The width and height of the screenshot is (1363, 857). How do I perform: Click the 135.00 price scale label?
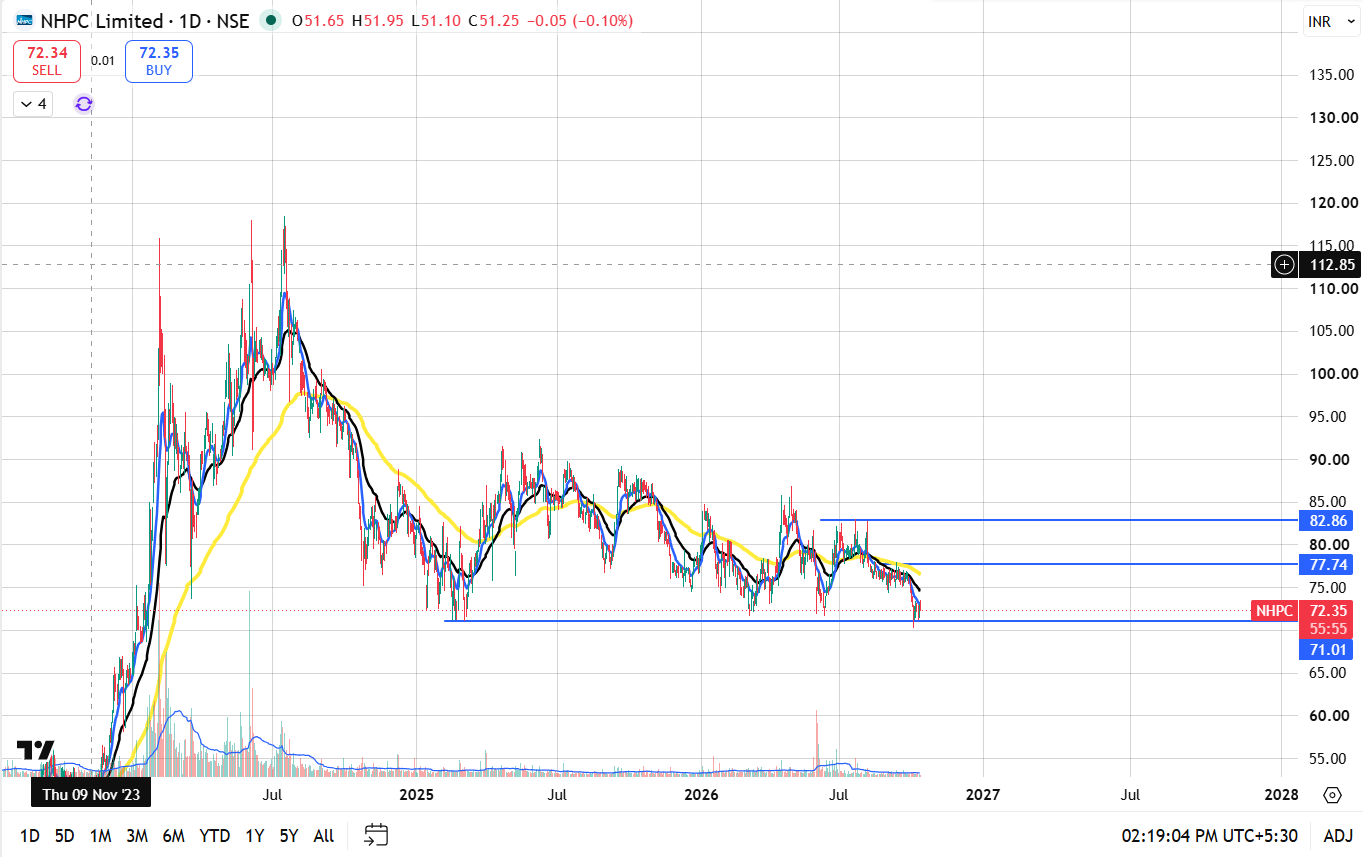point(1331,75)
